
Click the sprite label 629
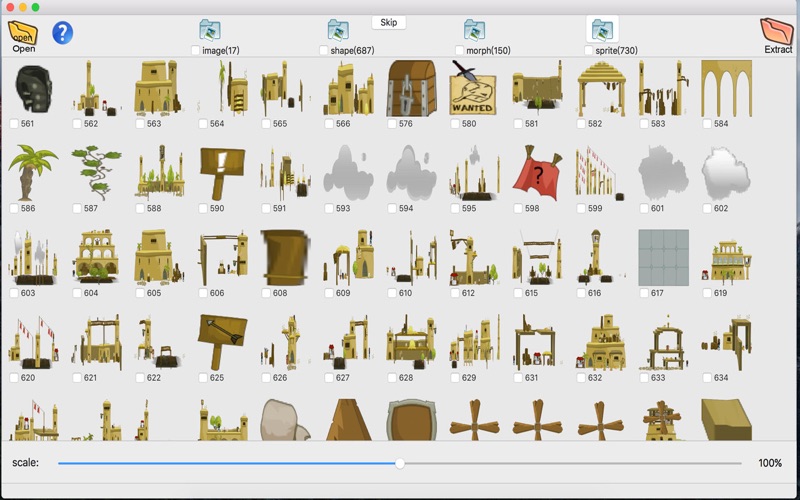(x=468, y=378)
